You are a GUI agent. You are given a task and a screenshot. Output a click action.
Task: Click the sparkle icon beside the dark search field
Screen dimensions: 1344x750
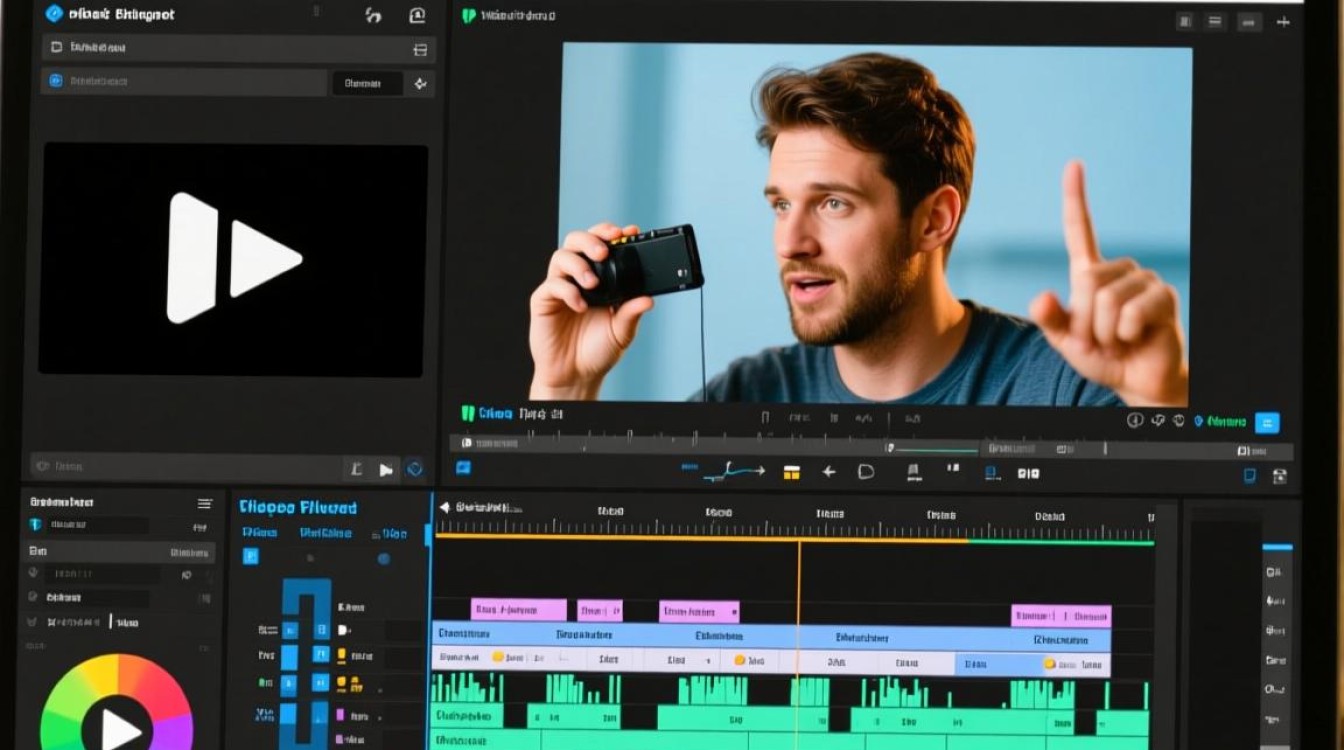click(x=421, y=83)
